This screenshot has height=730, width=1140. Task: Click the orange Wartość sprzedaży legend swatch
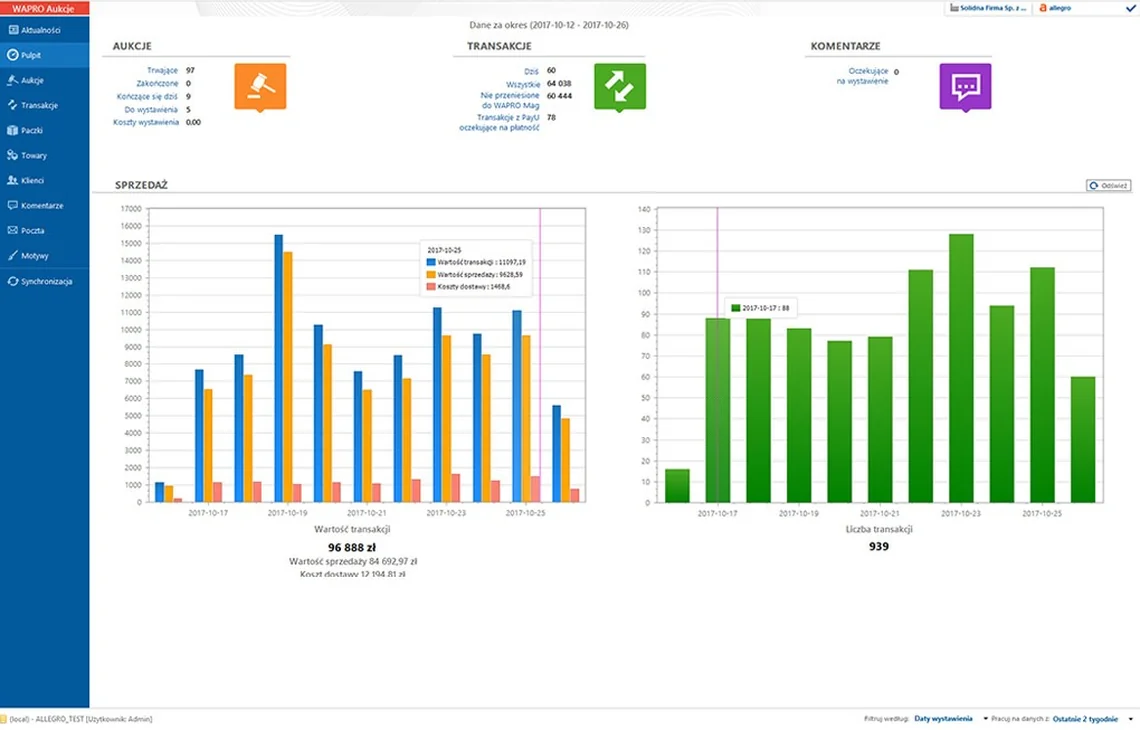(430, 275)
